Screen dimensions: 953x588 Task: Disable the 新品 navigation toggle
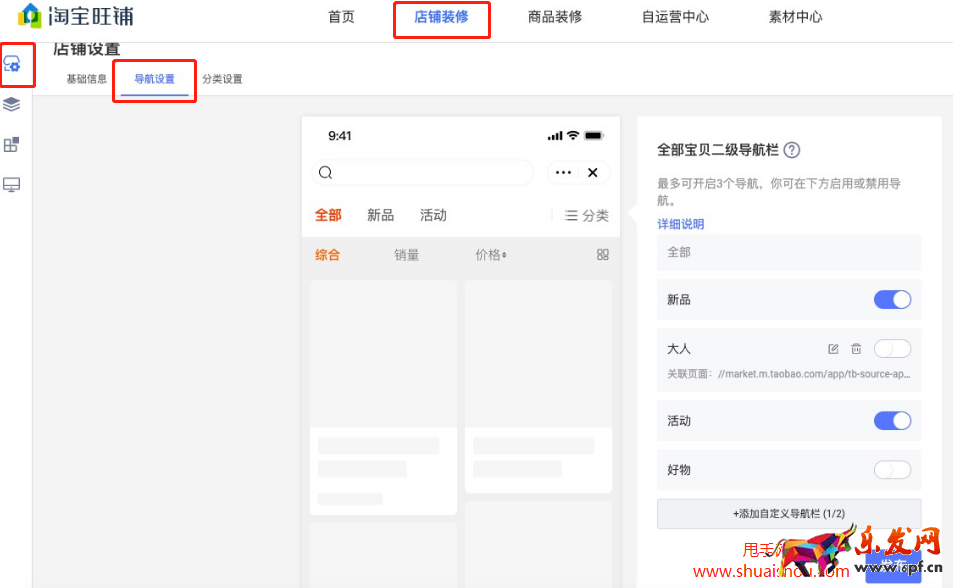click(891, 299)
